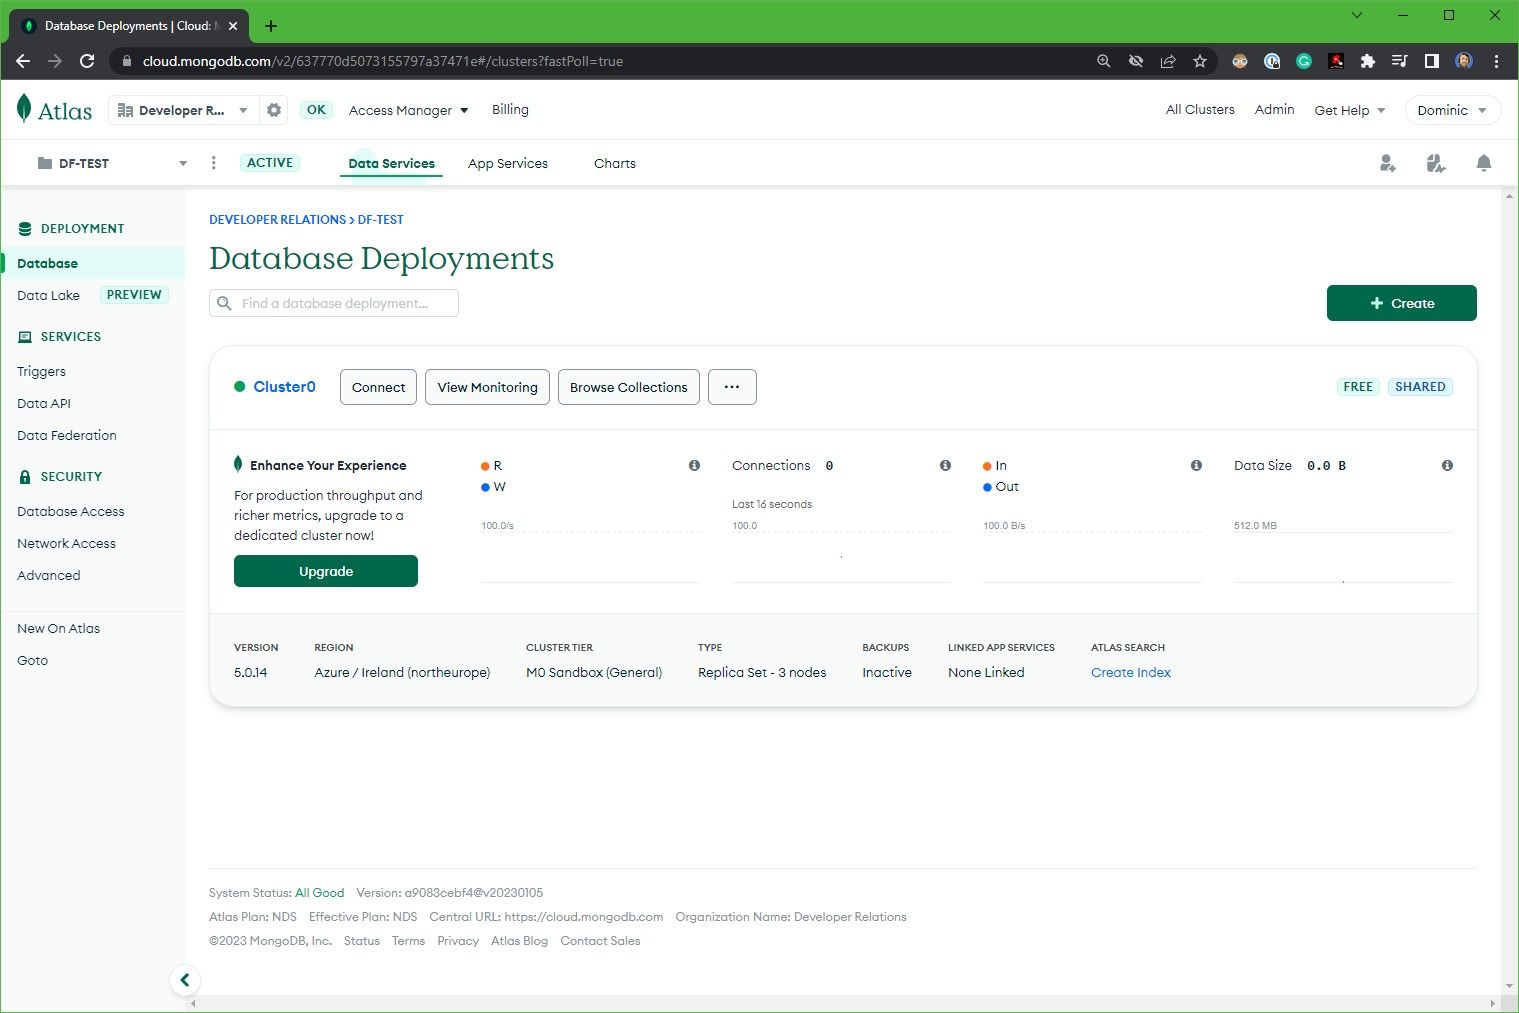Open the notifications bell icon

1484,163
